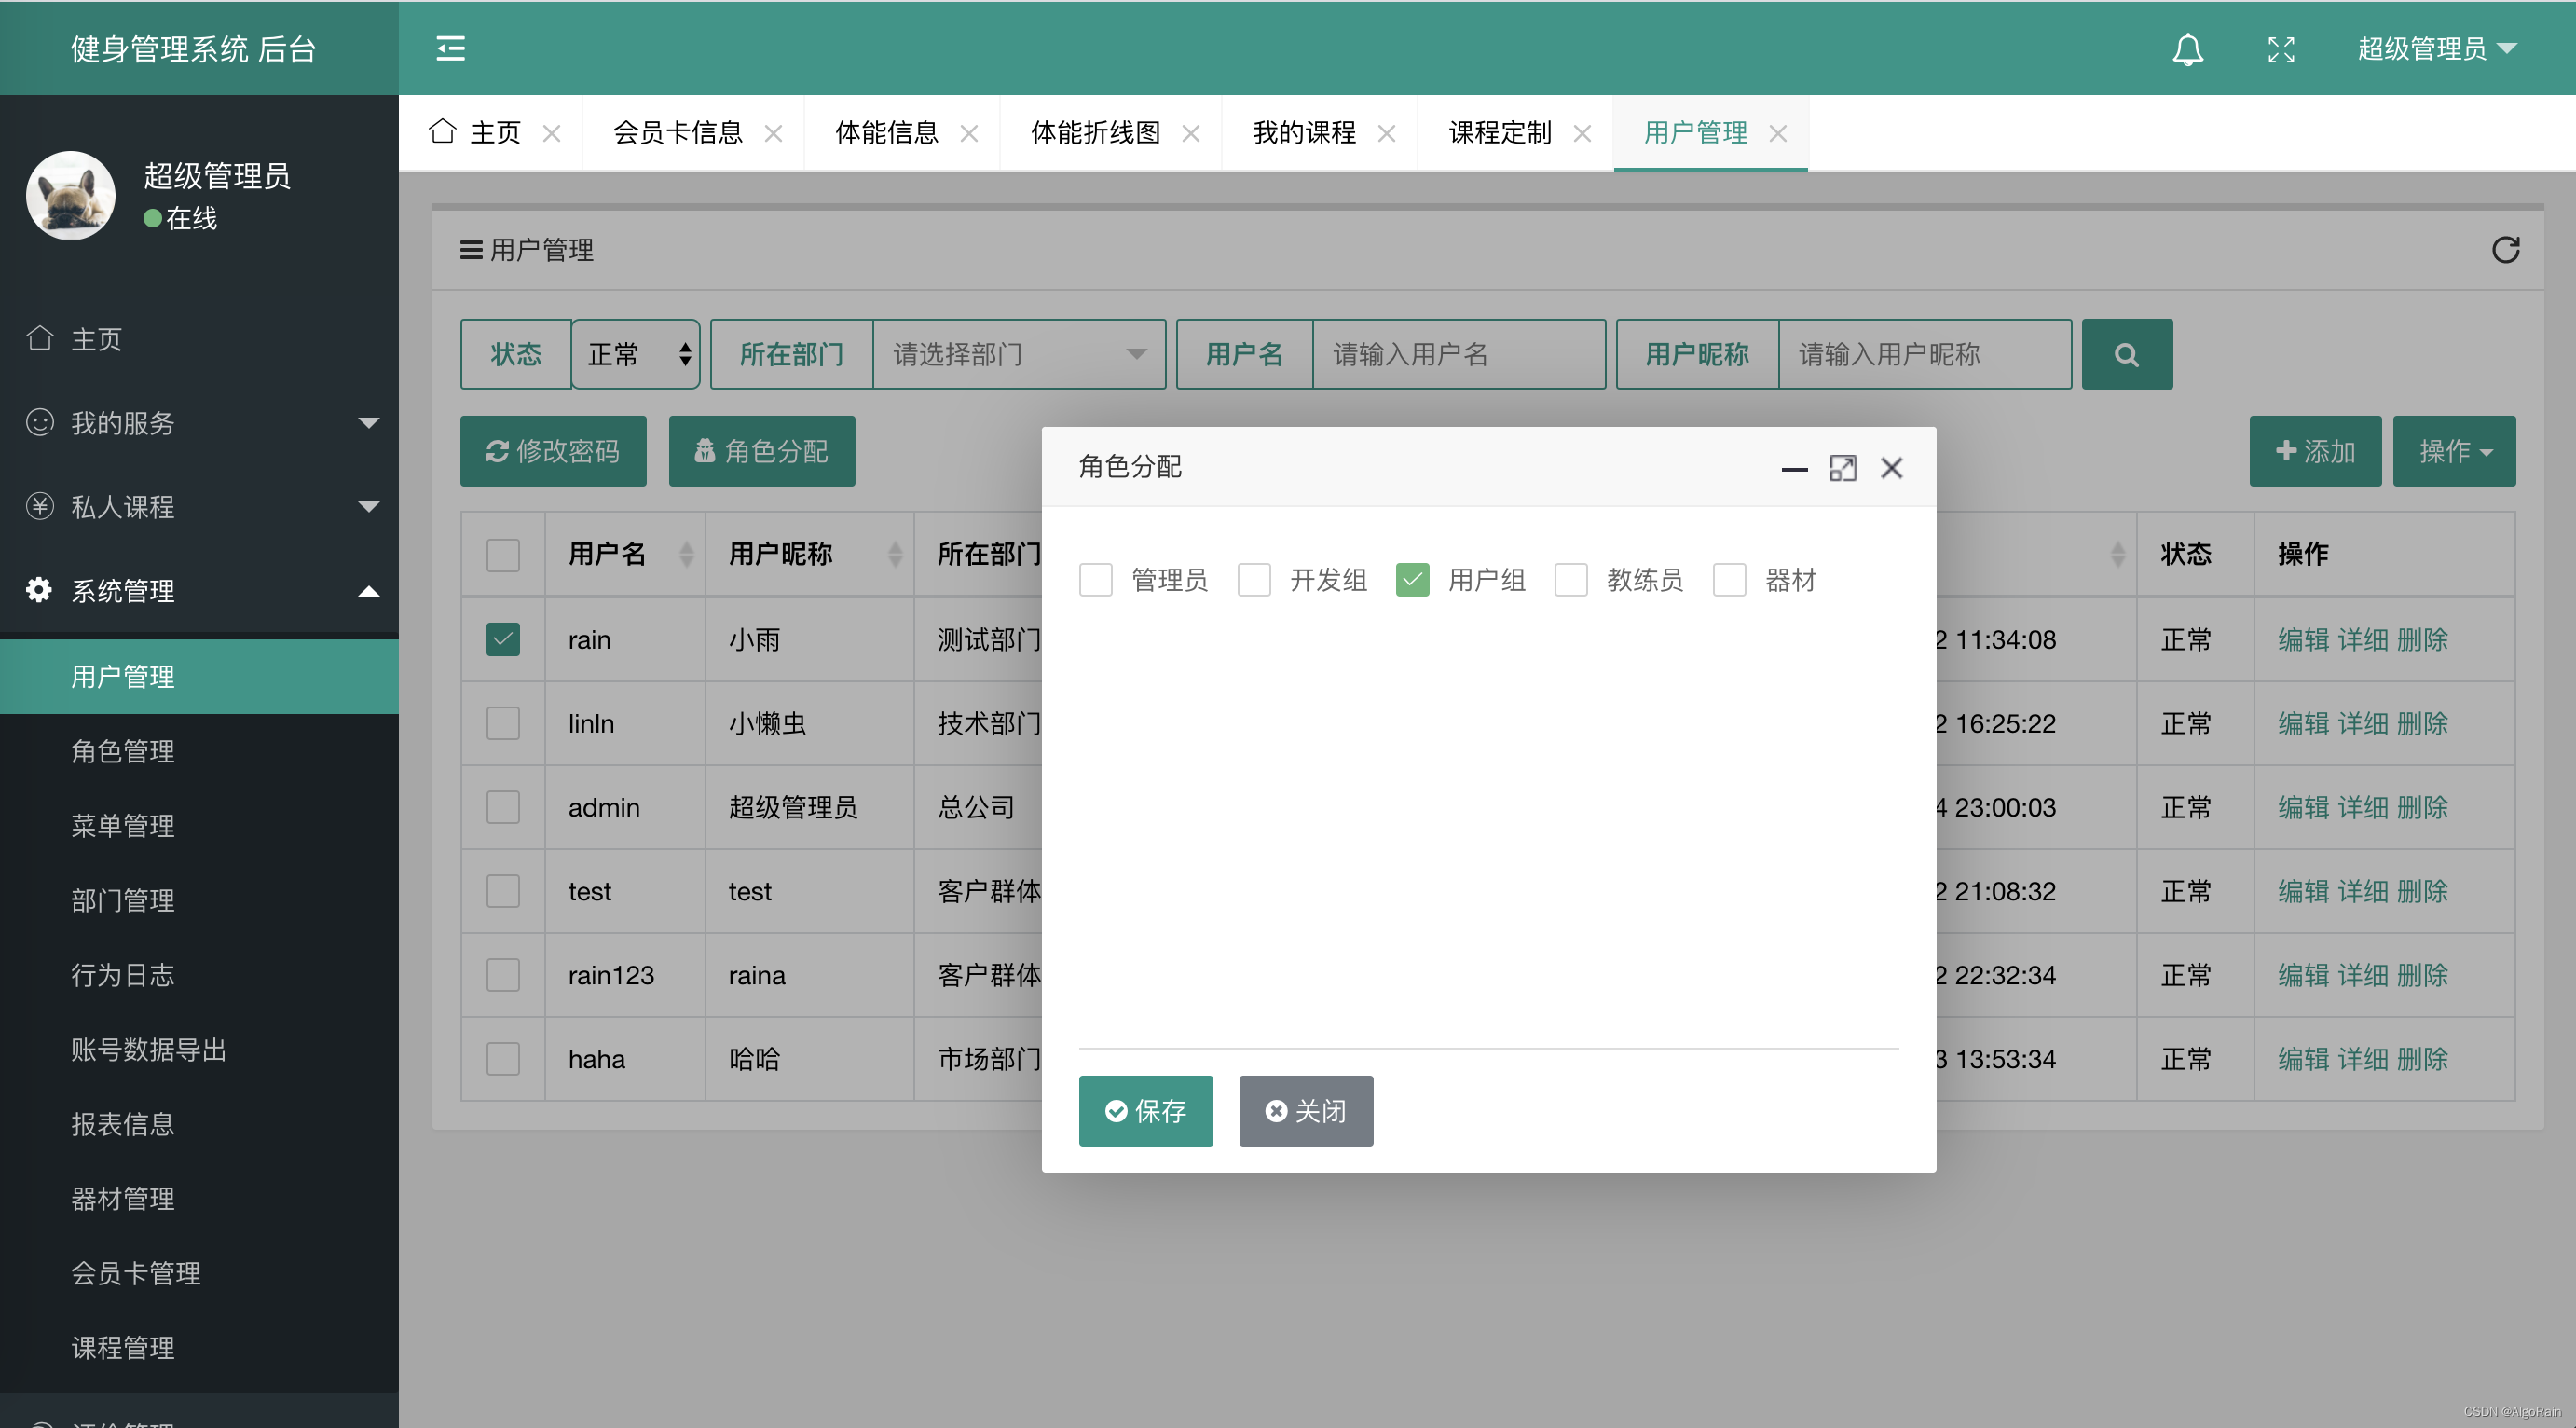
Task: Click the refresh icon on 用户管理 panel
Action: (x=2506, y=250)
